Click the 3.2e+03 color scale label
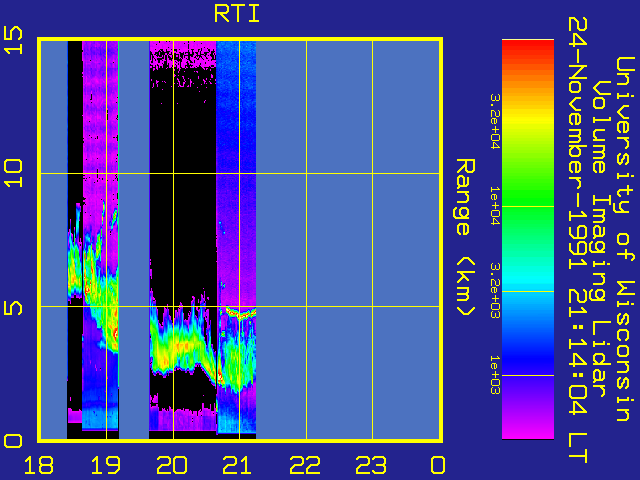Image resolution: width=640 pixels, height=480 pixels. point(495,290)
